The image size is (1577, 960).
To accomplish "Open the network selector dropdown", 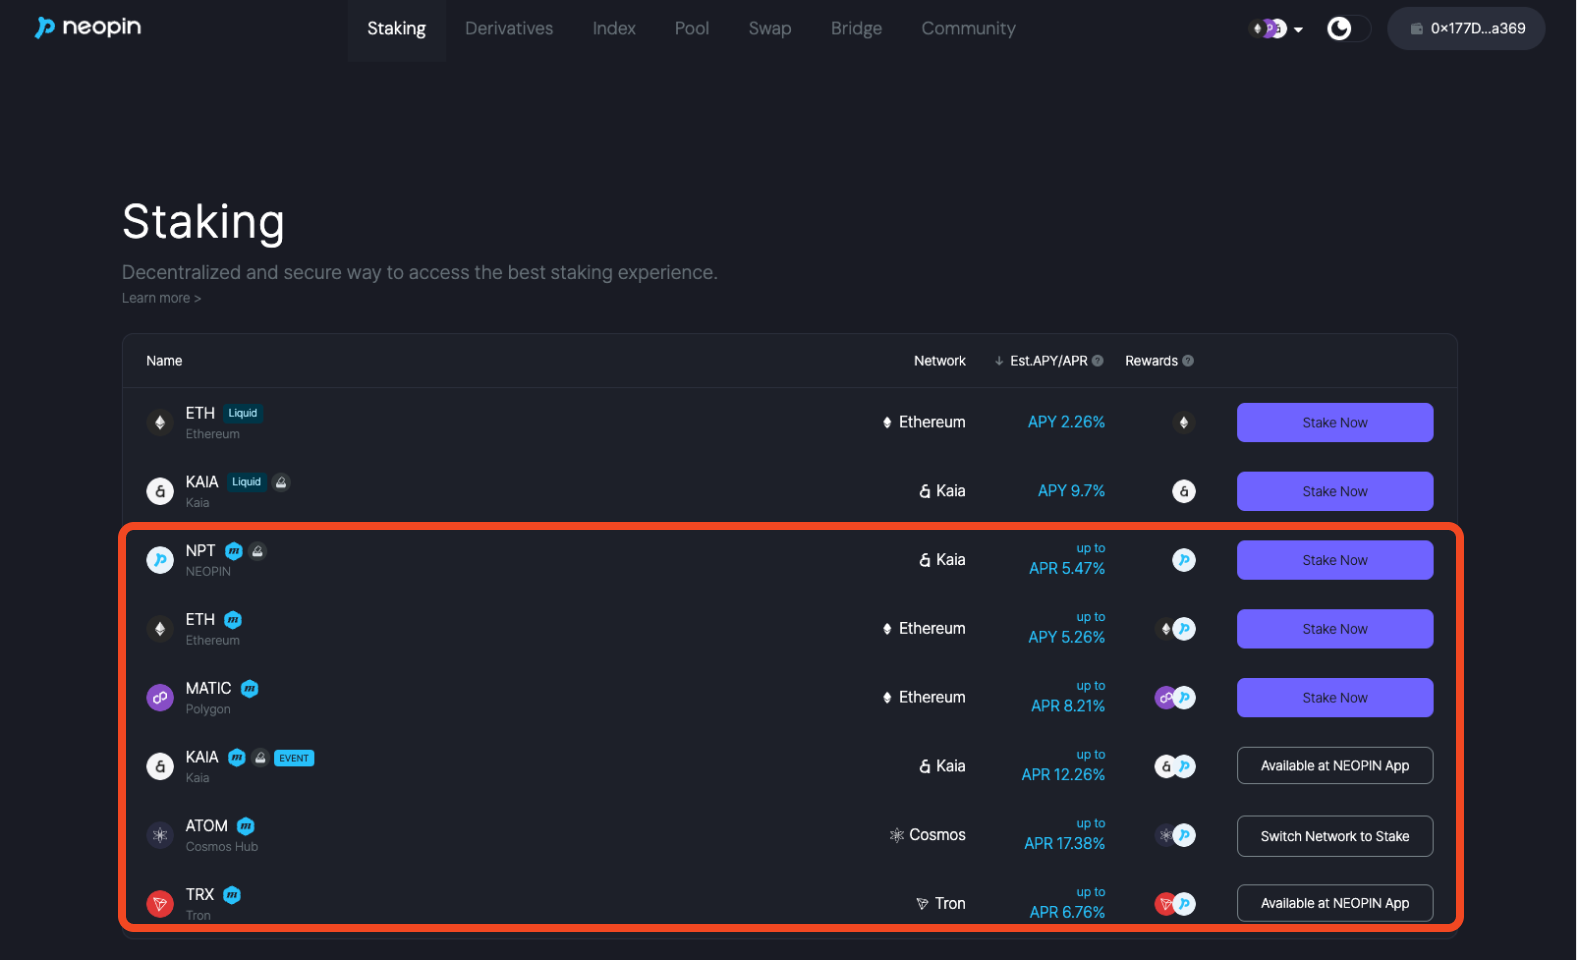I will point(1278,29).
